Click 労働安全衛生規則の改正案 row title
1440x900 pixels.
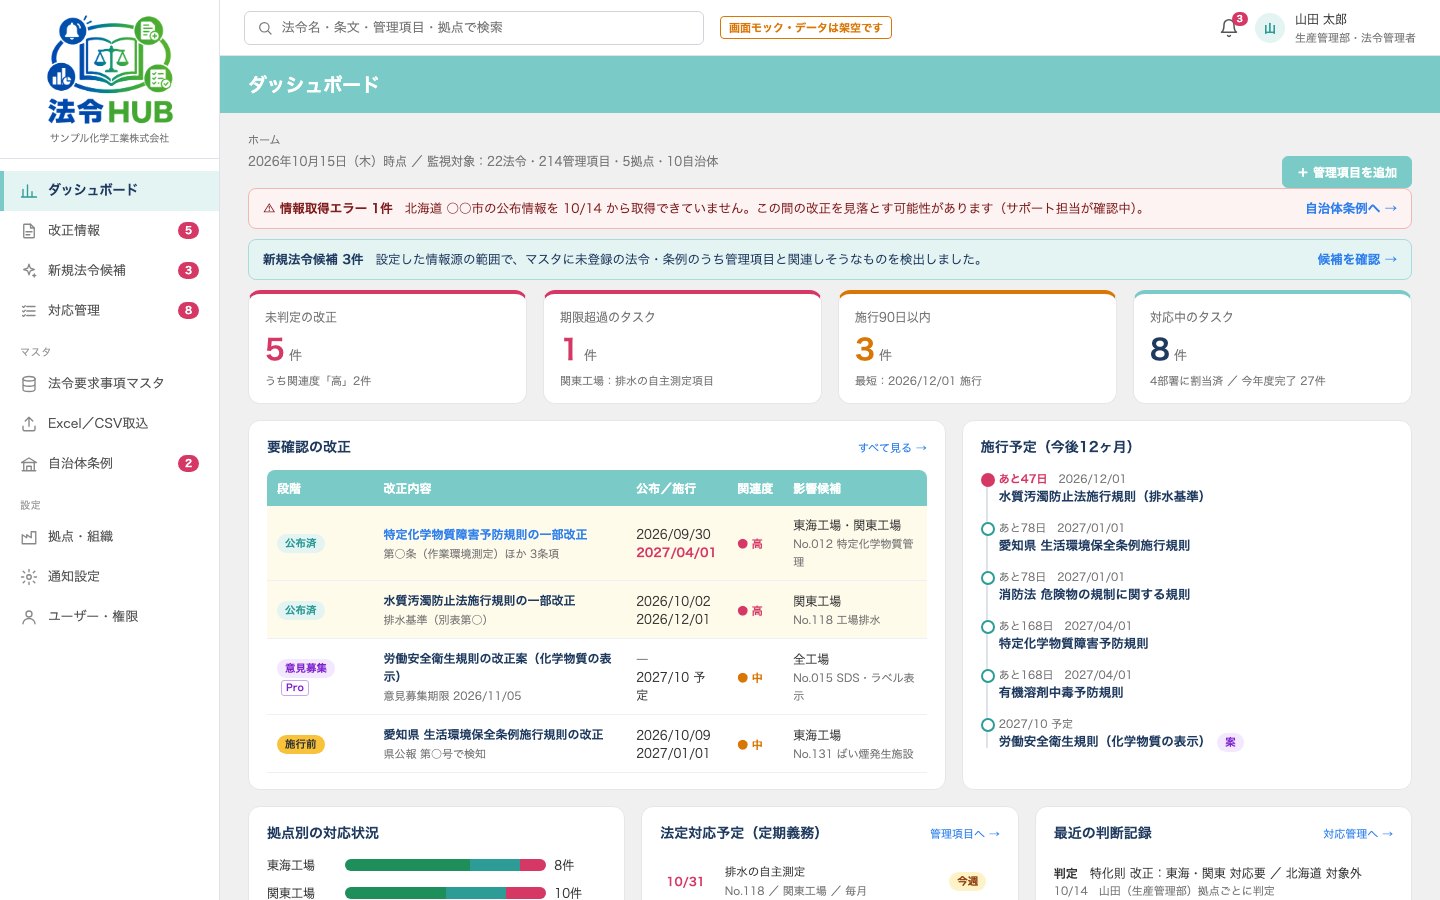(498, 668)
